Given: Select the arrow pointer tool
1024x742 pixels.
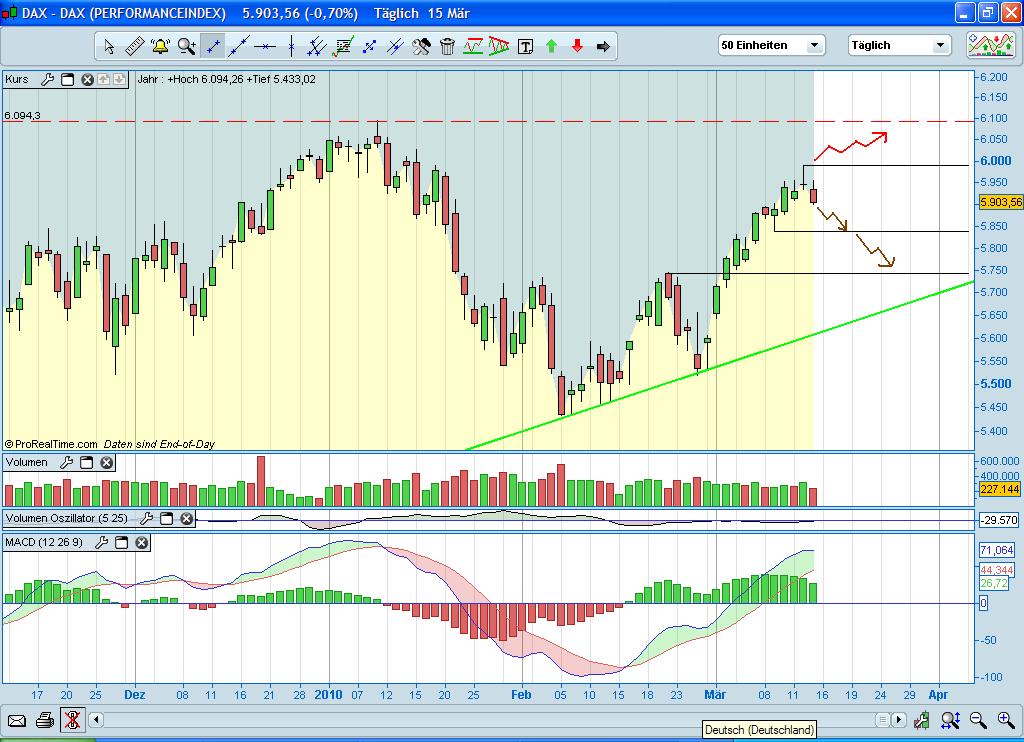Looking at the screenshot, I should pyautogui.click(x=109, y=46).
